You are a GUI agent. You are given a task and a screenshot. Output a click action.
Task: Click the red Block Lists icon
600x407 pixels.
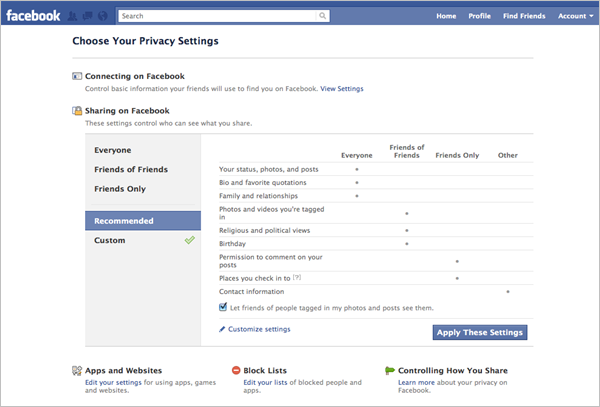(x=236, y=370)
